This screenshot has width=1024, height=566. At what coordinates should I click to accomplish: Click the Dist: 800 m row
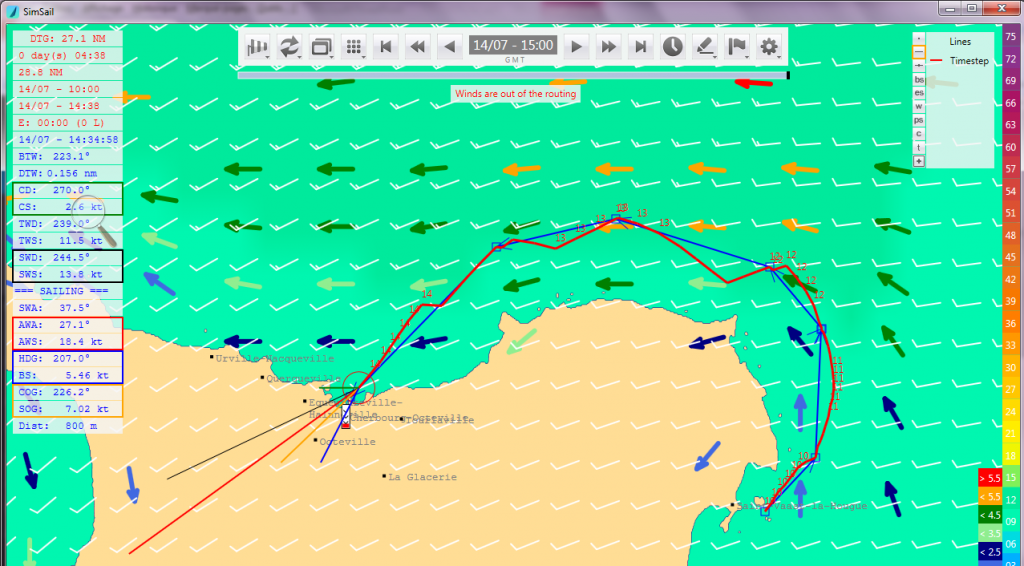point(68,426)
